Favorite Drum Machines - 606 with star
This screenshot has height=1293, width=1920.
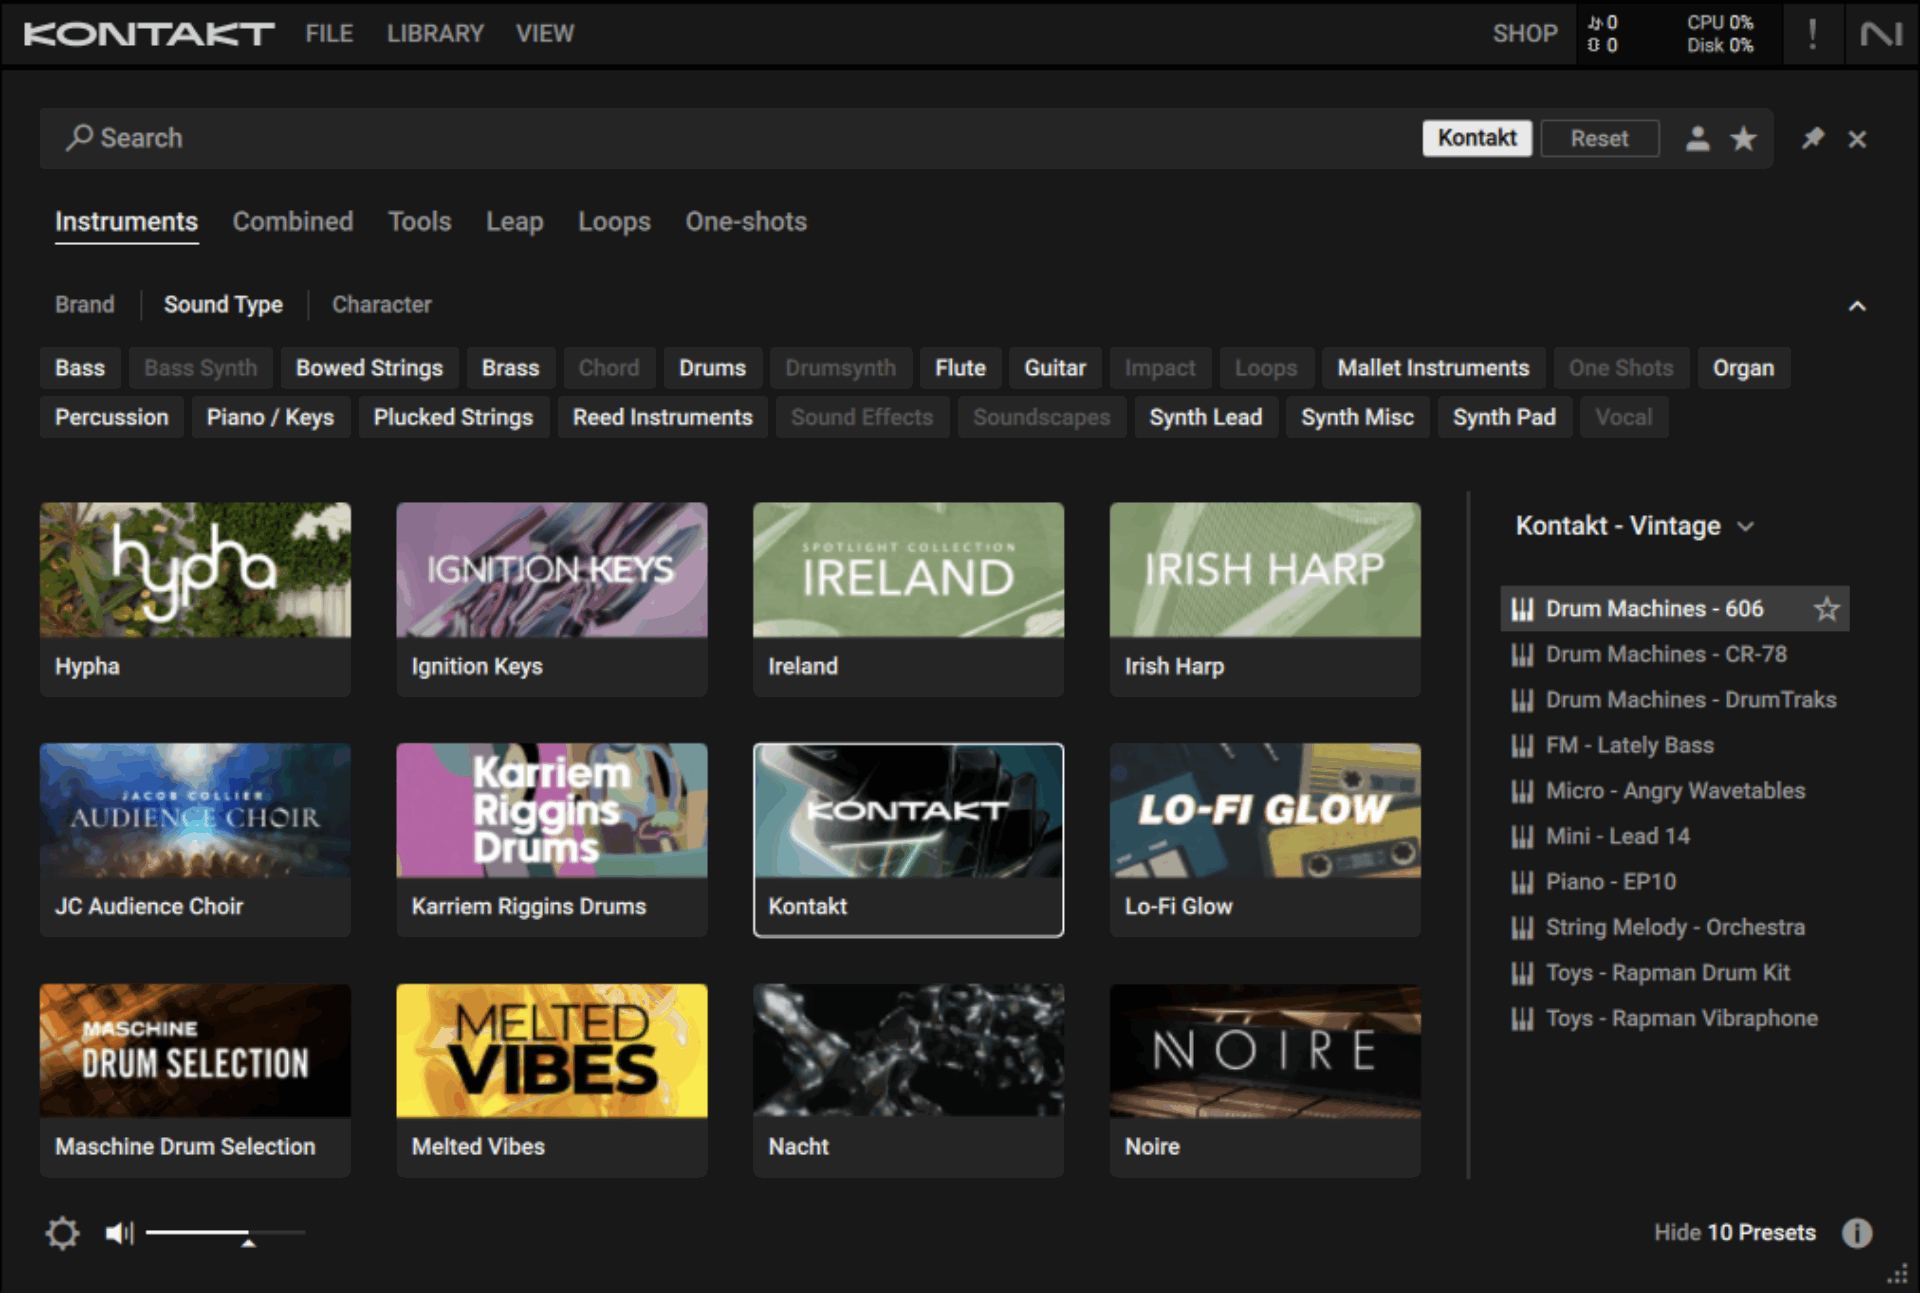[x=1826, y=608]
